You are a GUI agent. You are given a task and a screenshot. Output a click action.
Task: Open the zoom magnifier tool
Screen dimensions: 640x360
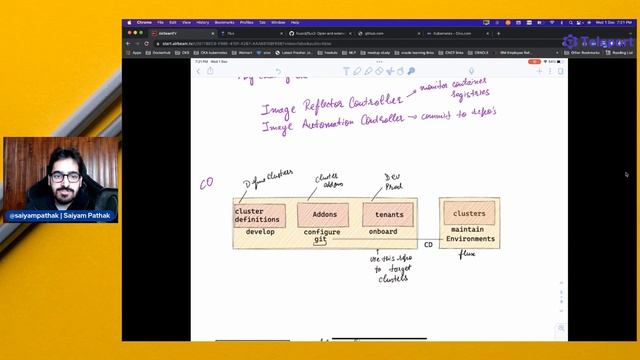(411, 71)
